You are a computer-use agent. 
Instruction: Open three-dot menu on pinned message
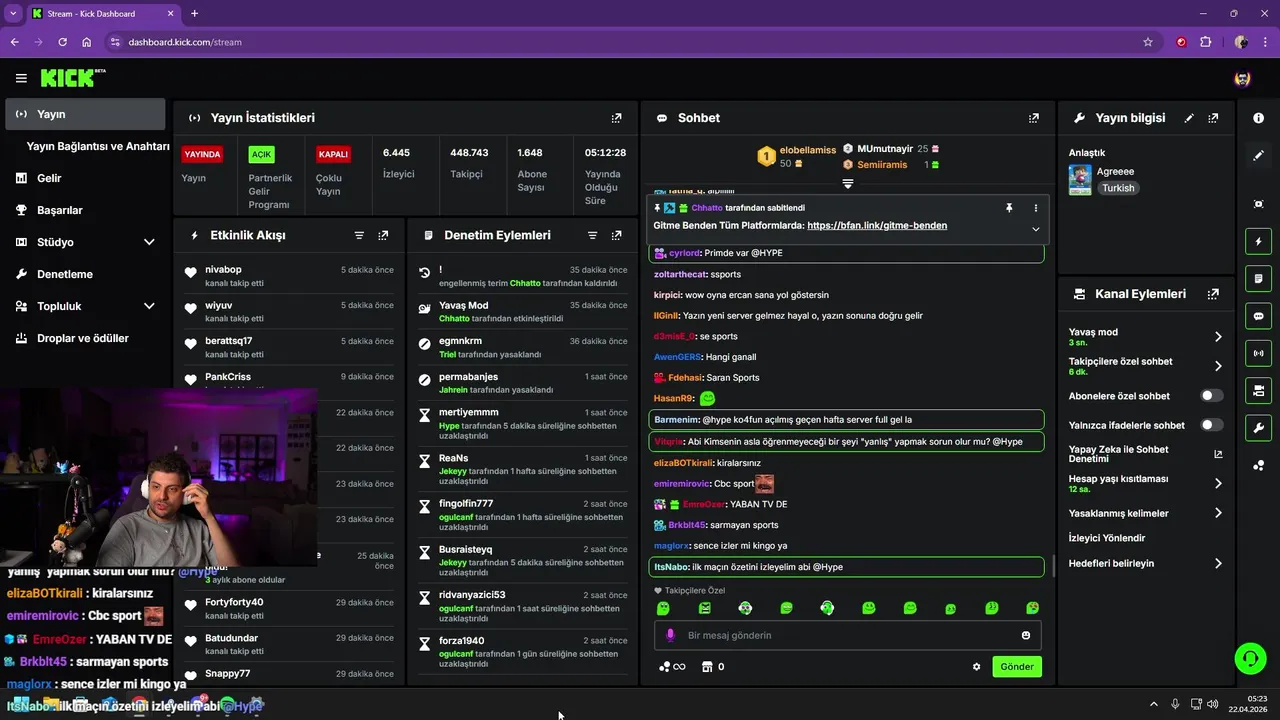(x=1035, y=208)
